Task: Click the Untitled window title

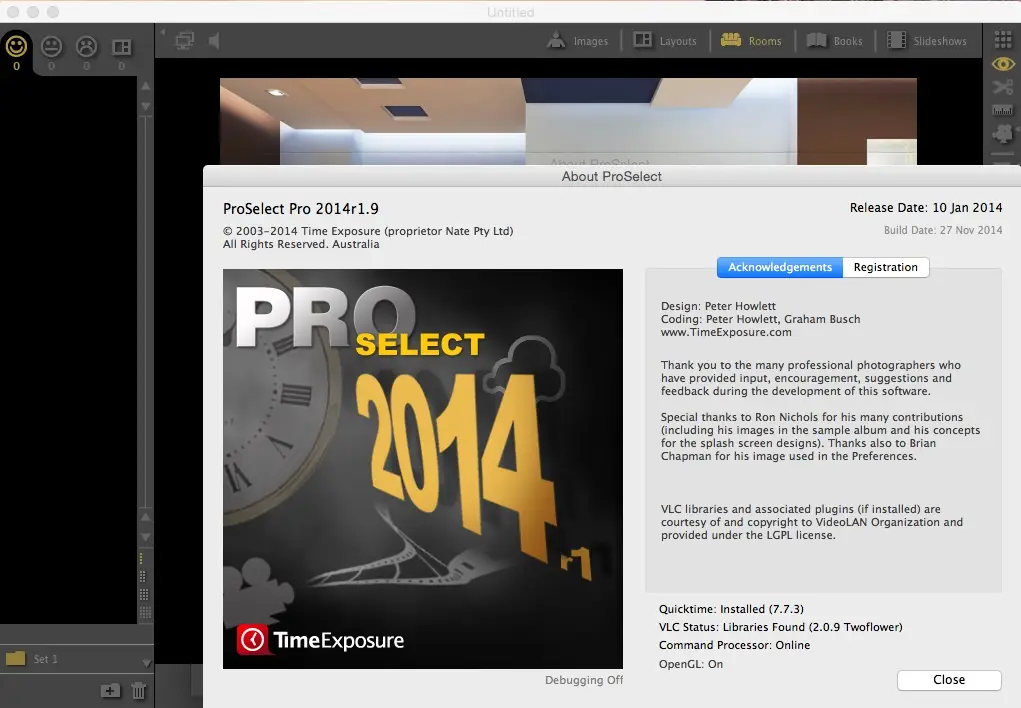Action: click(510, 12)
